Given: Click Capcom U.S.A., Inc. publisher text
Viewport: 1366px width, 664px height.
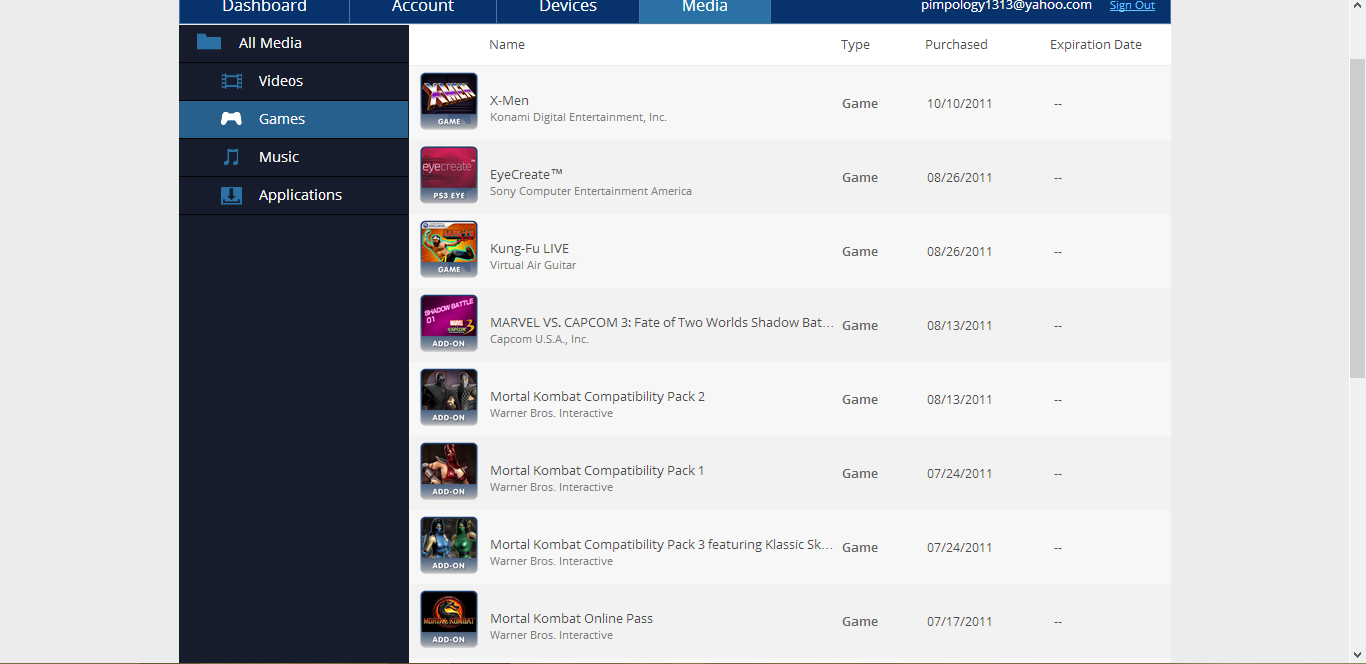Looking at the screenshot, I should [539, 339].
